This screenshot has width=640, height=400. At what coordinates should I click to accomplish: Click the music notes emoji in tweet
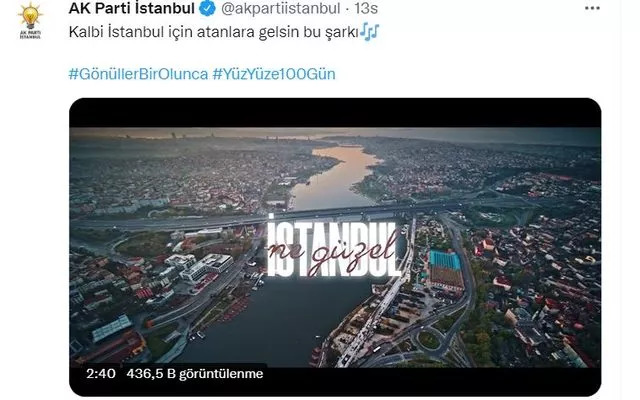[370, 32]
